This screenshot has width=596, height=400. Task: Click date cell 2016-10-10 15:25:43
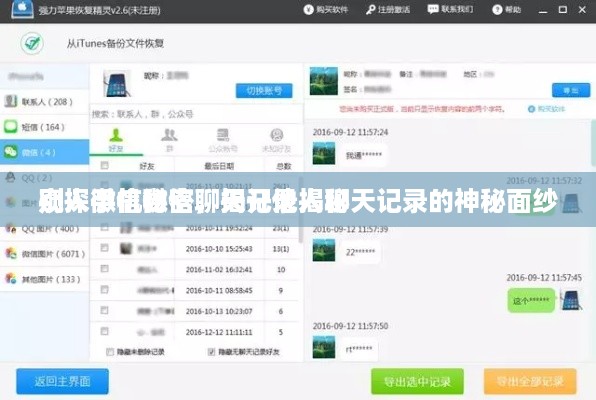[219, 249]
